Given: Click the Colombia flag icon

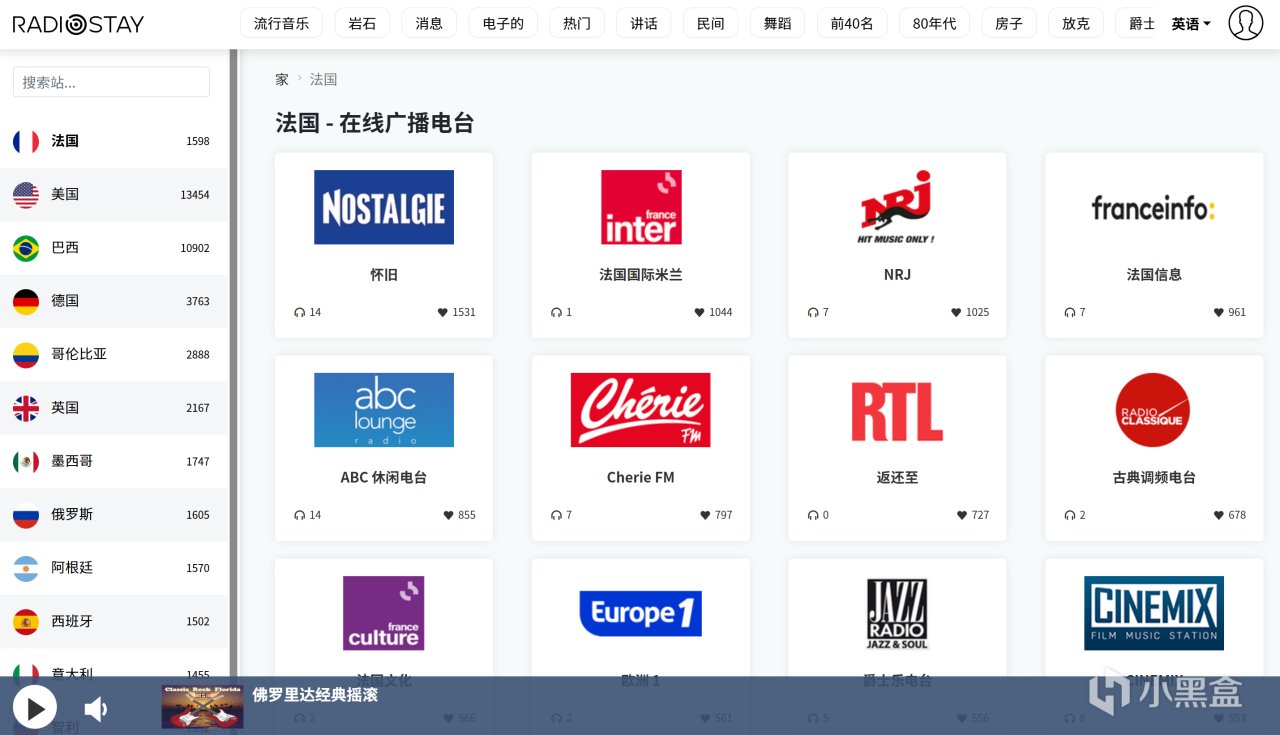Looking at the screenshot, I should pos(26,354).
